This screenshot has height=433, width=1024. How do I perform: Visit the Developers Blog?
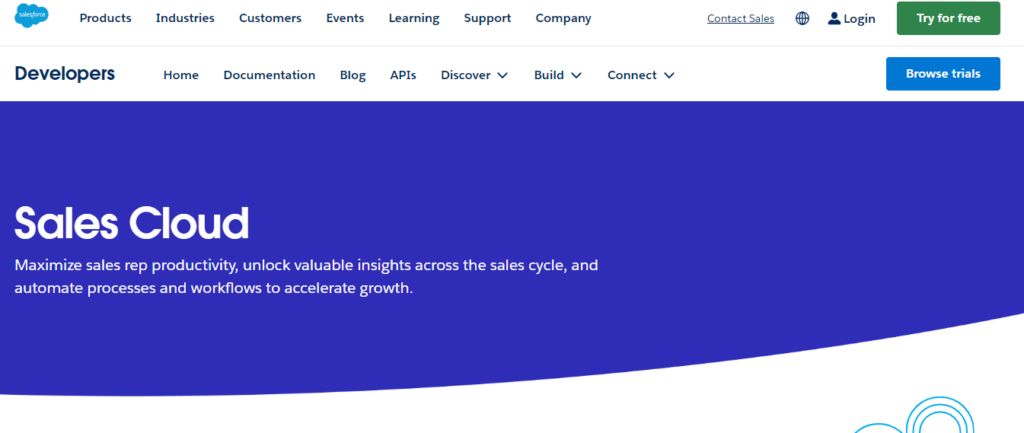353,75
